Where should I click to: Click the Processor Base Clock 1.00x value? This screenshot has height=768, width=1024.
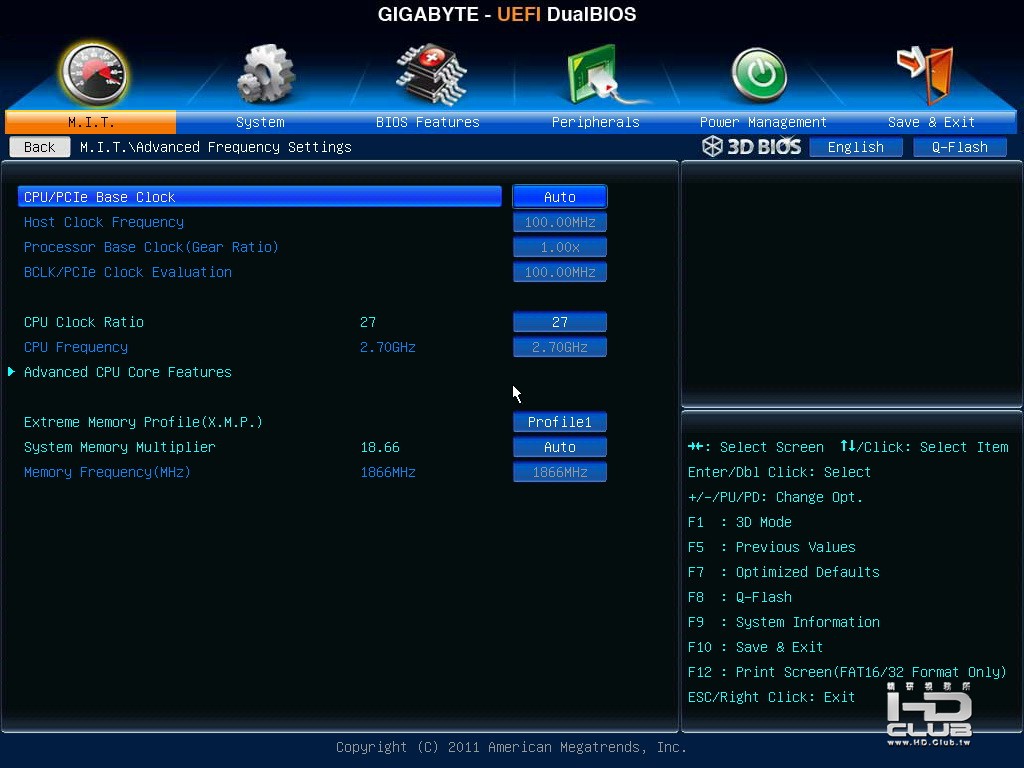pyautogui.click(x=560, y=247)
